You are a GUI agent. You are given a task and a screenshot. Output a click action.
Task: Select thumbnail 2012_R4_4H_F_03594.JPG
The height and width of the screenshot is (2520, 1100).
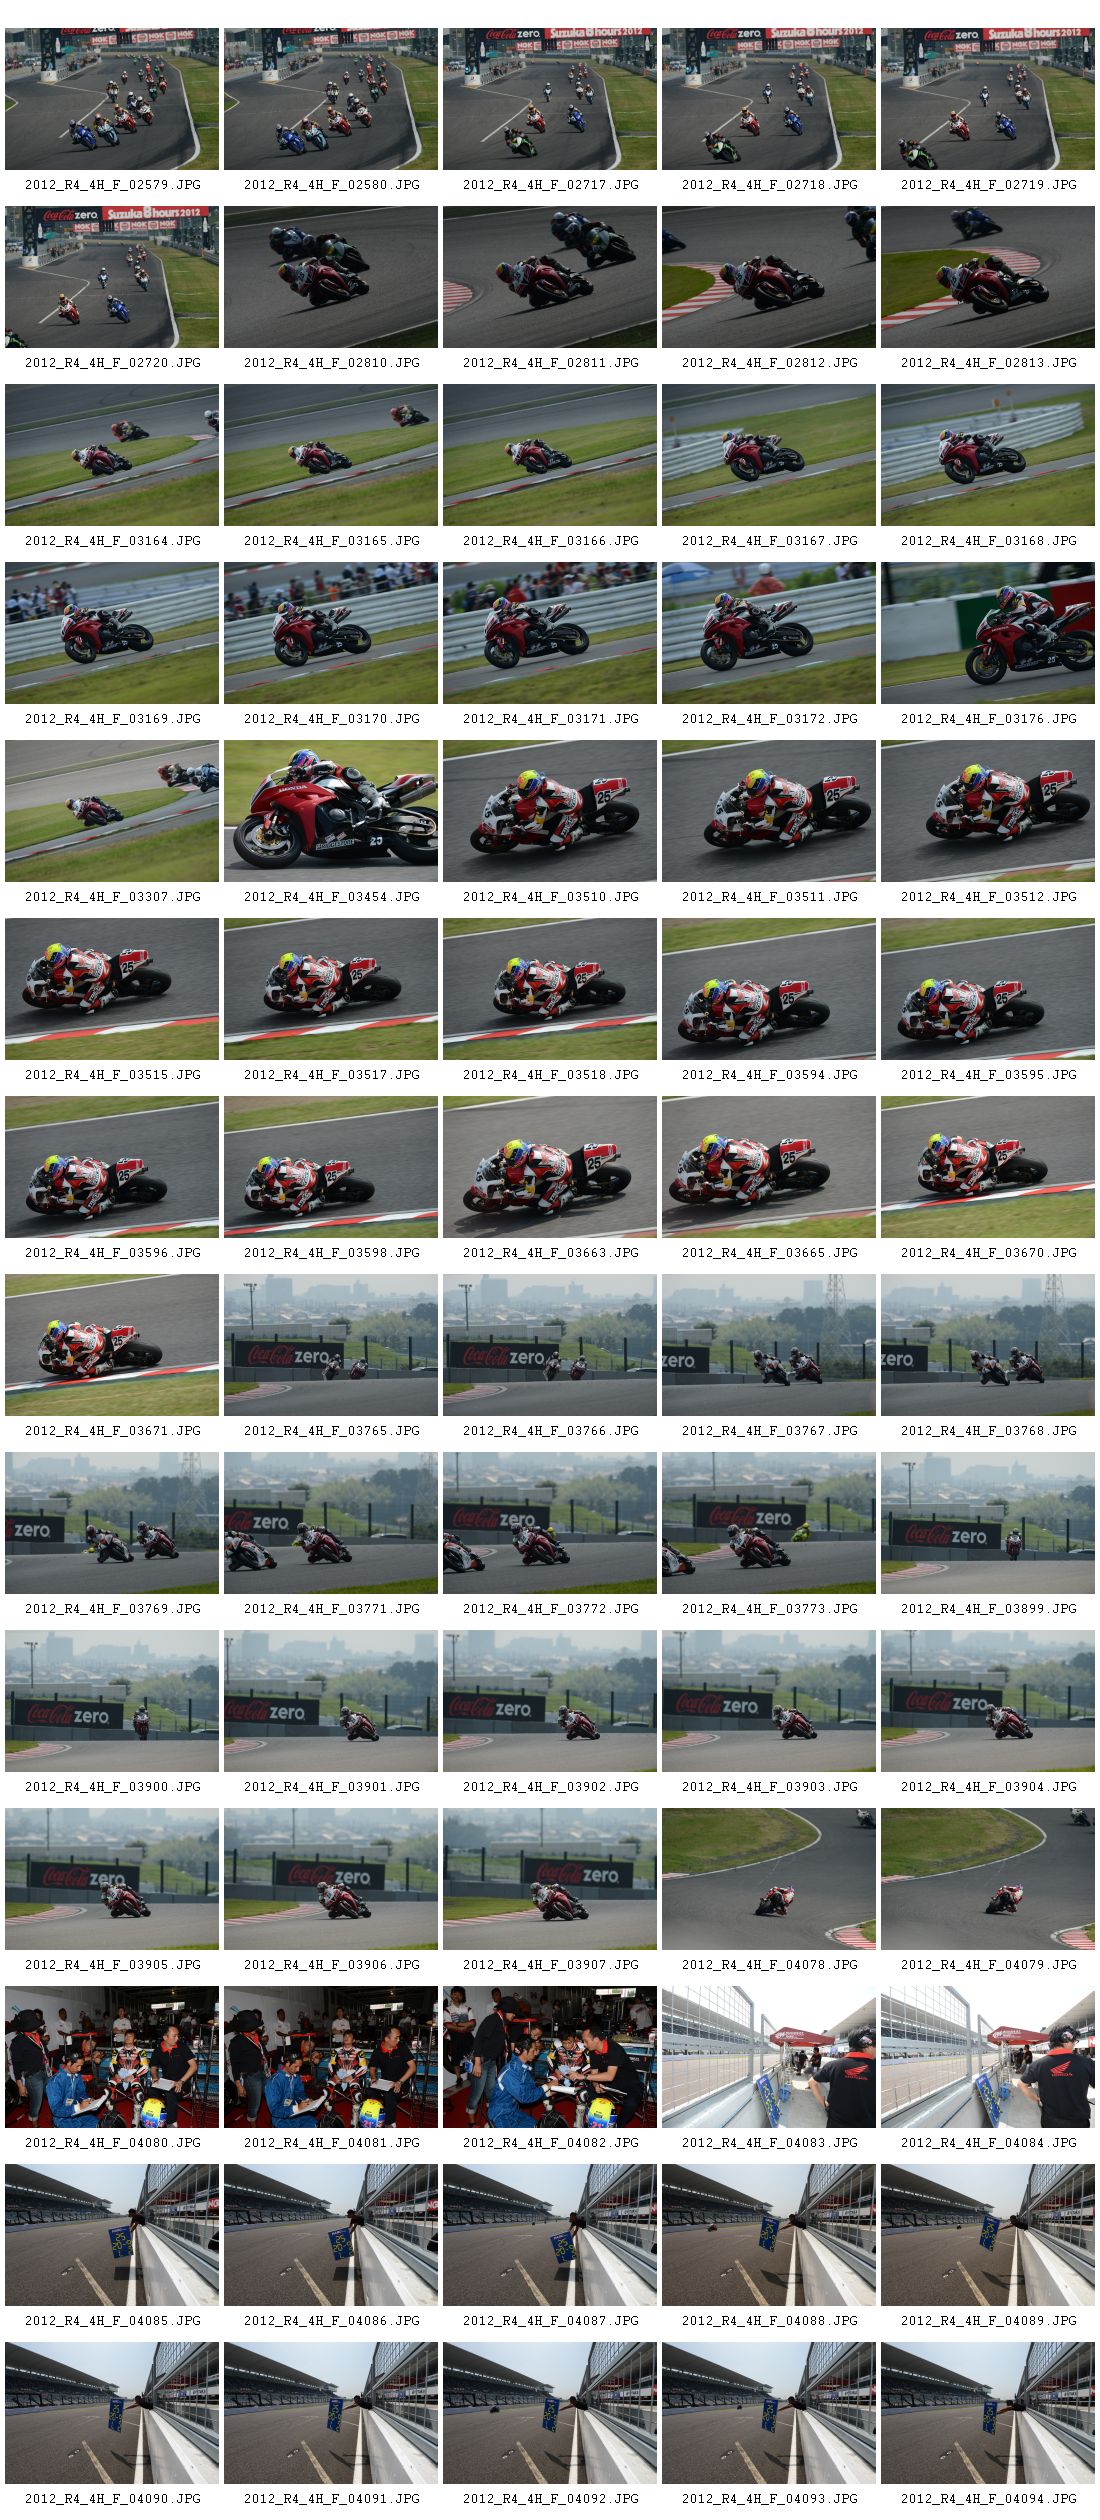point(768,989)
